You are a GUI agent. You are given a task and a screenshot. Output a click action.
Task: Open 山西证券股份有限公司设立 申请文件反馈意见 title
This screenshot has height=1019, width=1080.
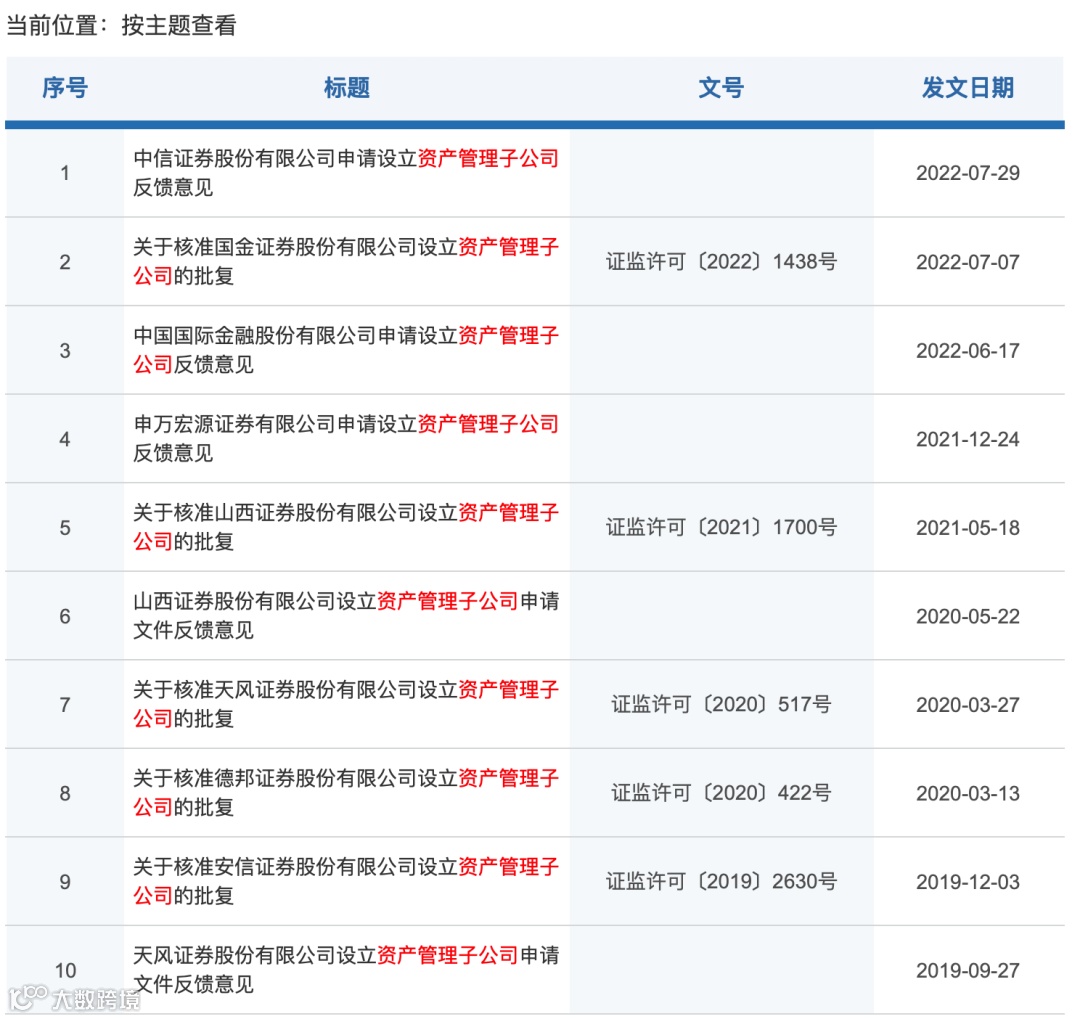[x=346, y=615]
